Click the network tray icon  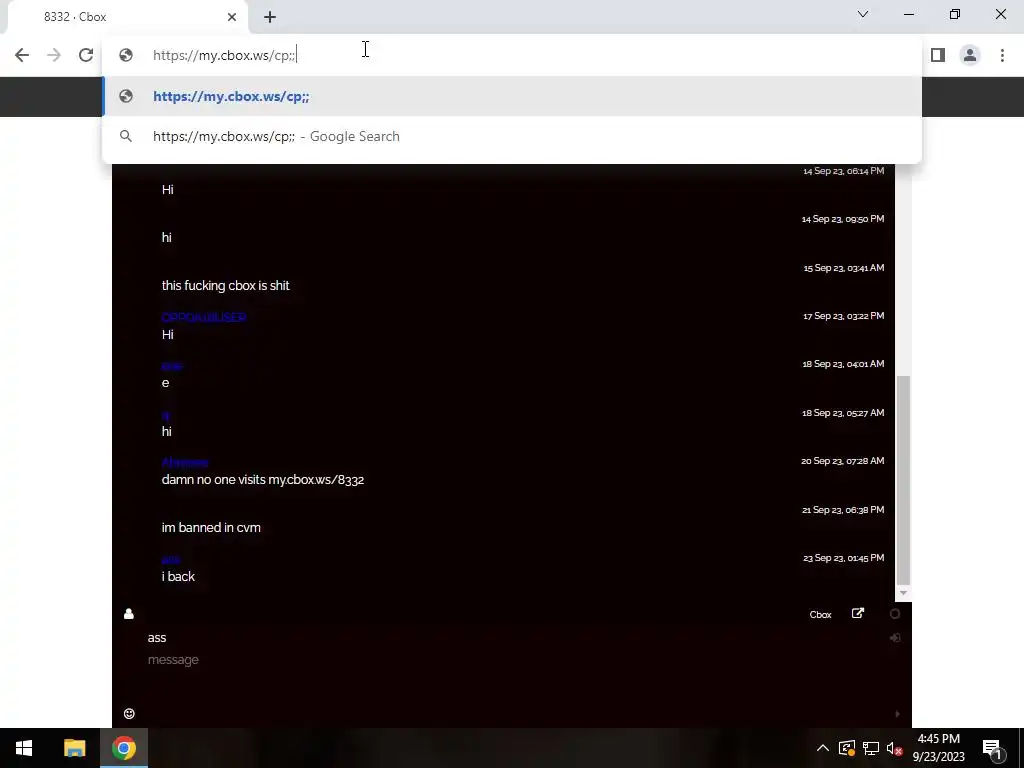(x=871, y=748)
